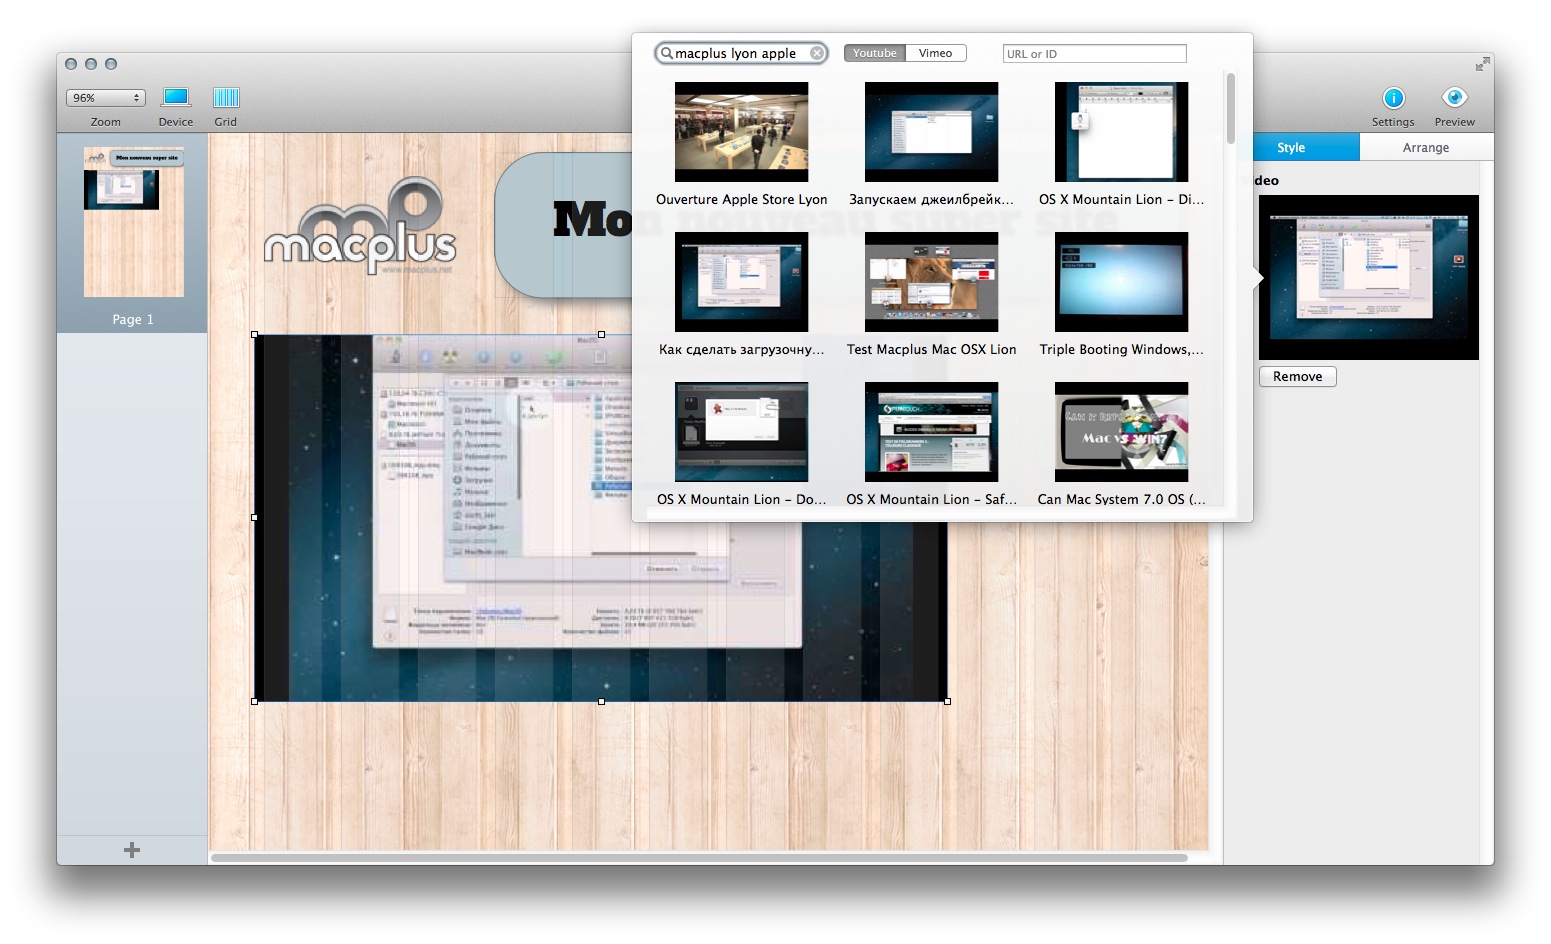Select the Triple Booting Windows video thumbnail
The width and height of the screenshot is (1551, 944).
pos(1122,282)
